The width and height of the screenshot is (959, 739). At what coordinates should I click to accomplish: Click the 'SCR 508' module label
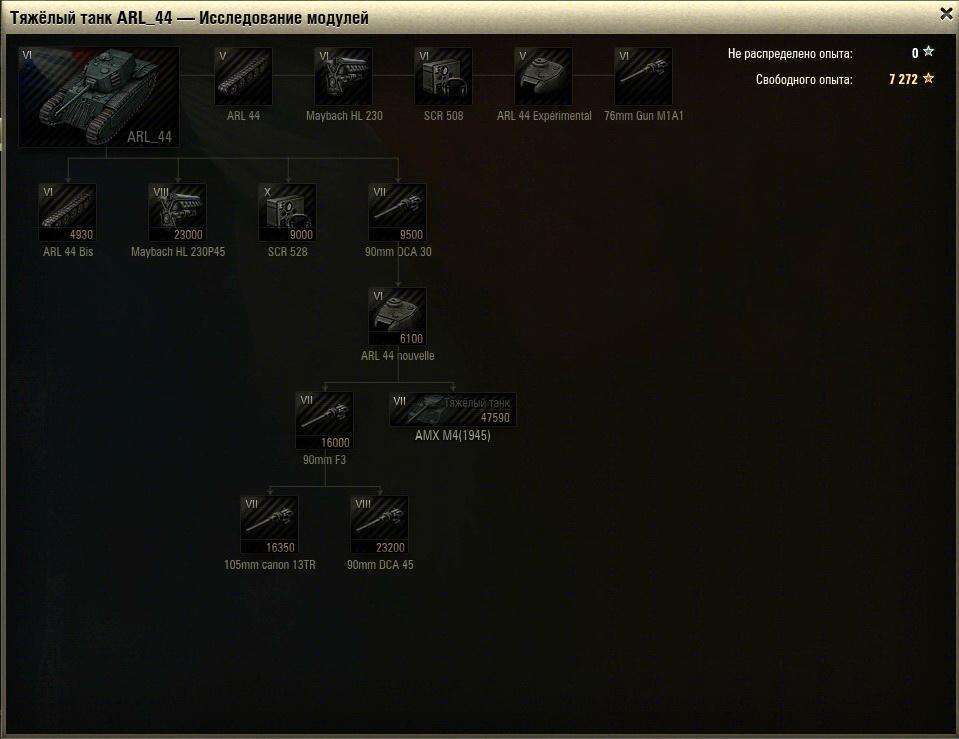pos(443,116)
